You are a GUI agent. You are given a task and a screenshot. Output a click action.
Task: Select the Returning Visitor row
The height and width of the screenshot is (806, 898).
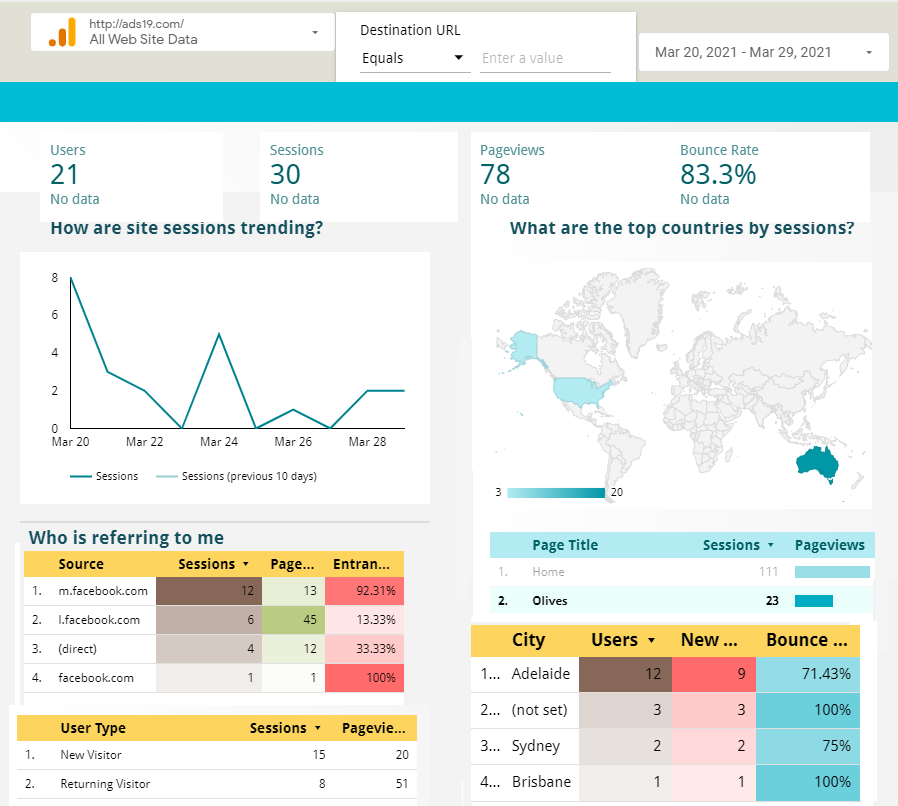(x=105, y=783)
